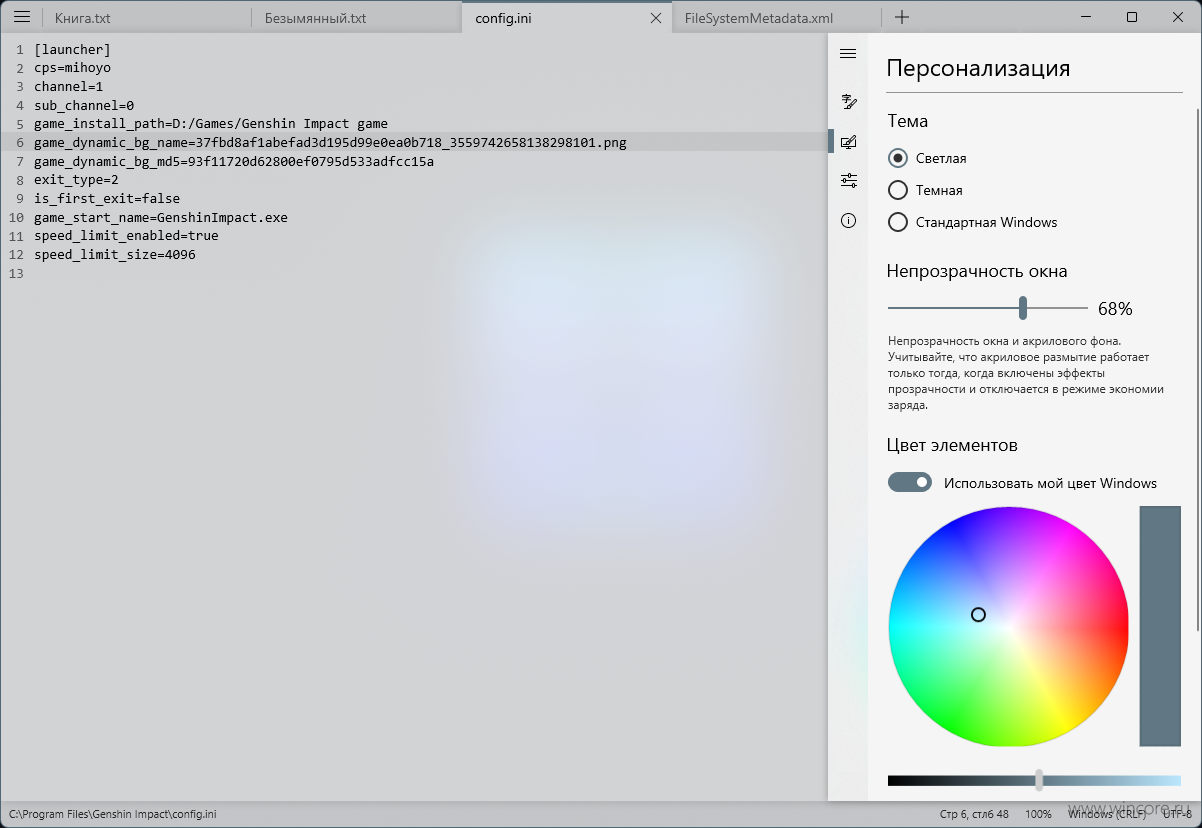Click the sub_channel=0 line
This screenshot has width=1202, height=828.
[x=84, y=105]
